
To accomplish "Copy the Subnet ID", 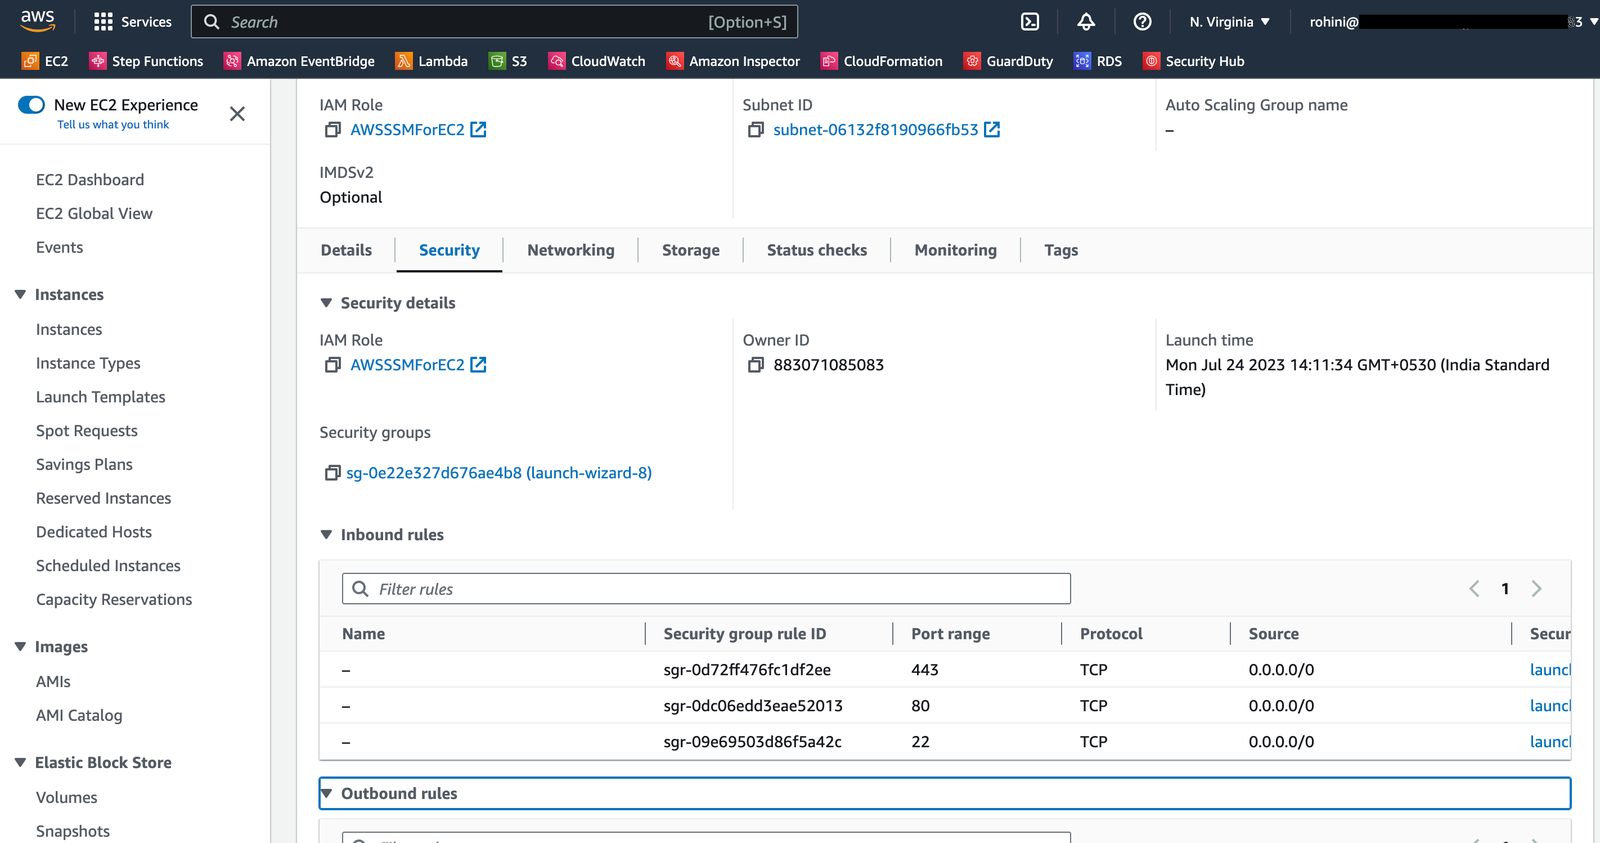I will 756,130.
